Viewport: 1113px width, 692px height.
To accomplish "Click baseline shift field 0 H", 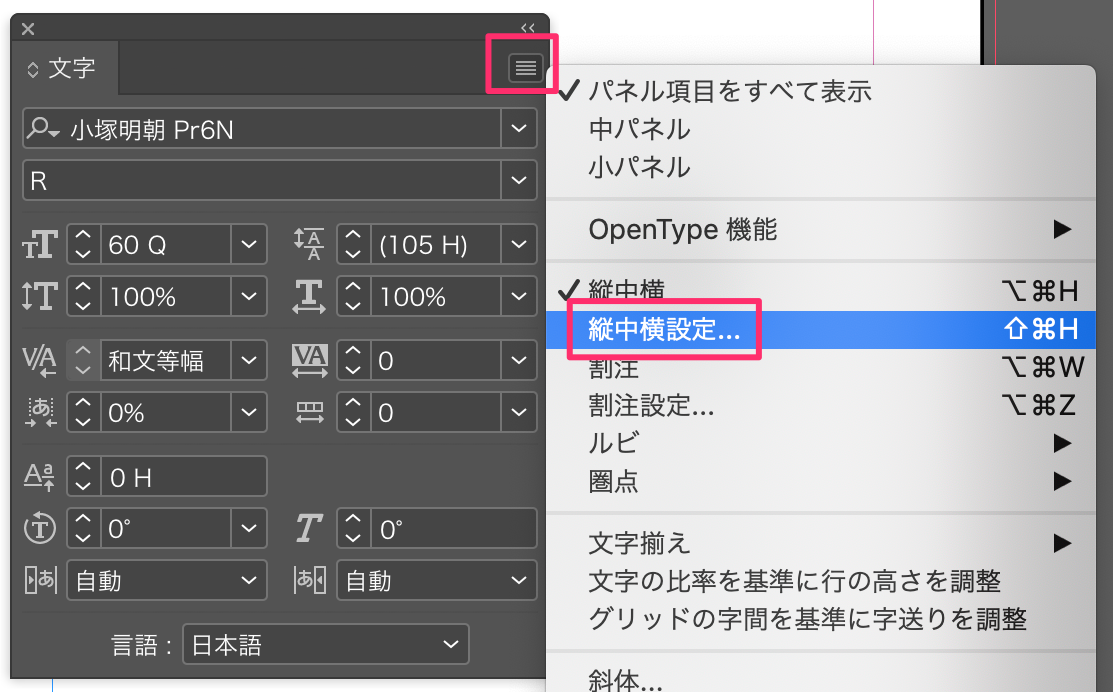I will pos(183,476).
